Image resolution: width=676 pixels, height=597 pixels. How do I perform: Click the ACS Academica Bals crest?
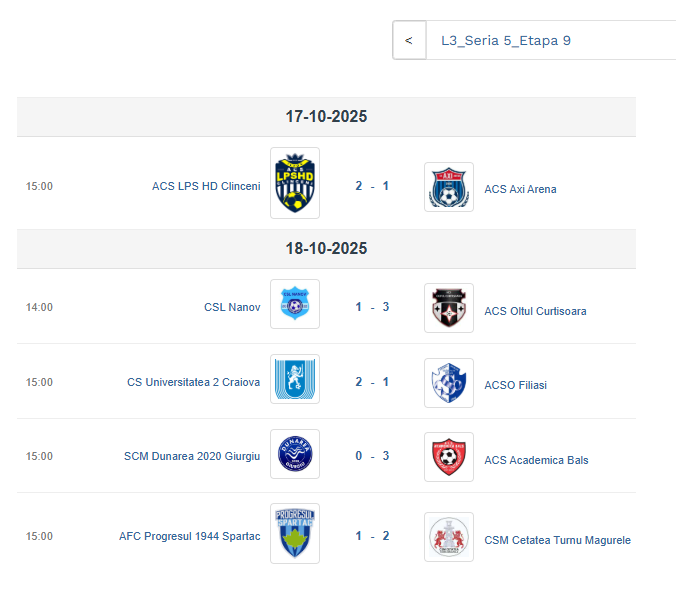(x=449, y=457)
